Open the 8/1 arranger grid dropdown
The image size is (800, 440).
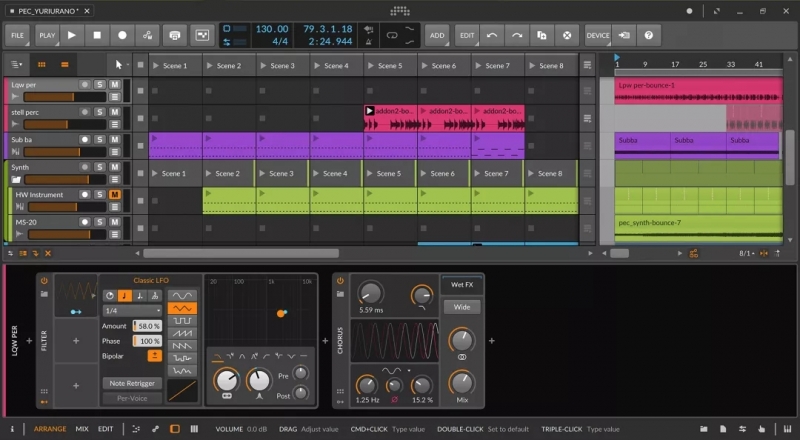(747, 253)
